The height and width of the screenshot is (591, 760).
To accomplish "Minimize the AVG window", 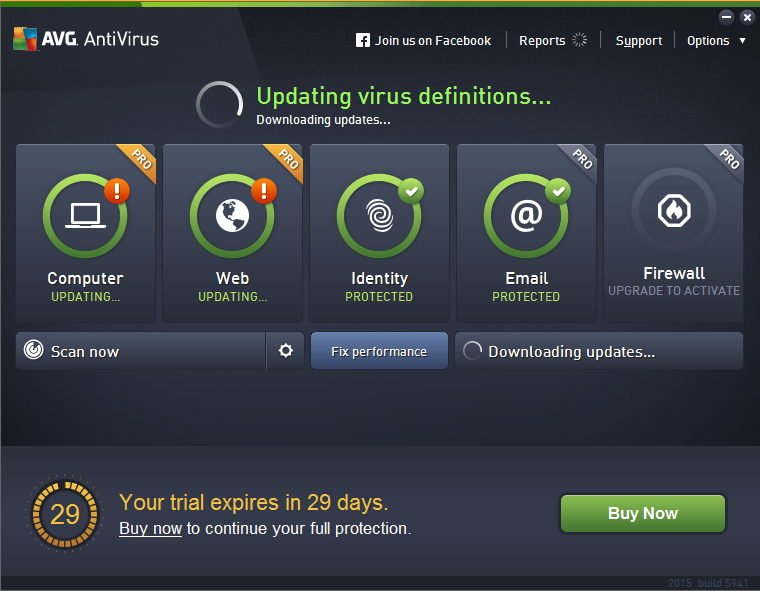I will tap(726, 17).
